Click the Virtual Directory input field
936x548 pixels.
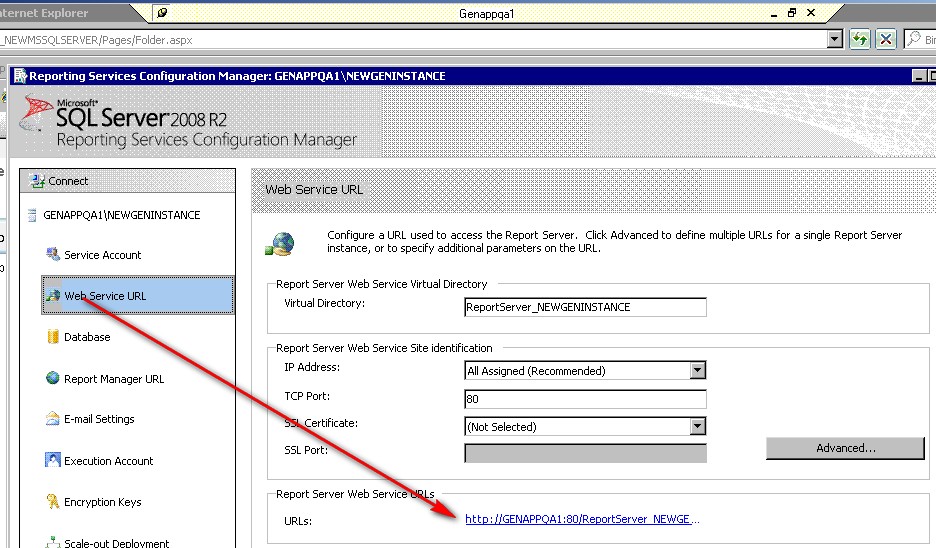586,307
